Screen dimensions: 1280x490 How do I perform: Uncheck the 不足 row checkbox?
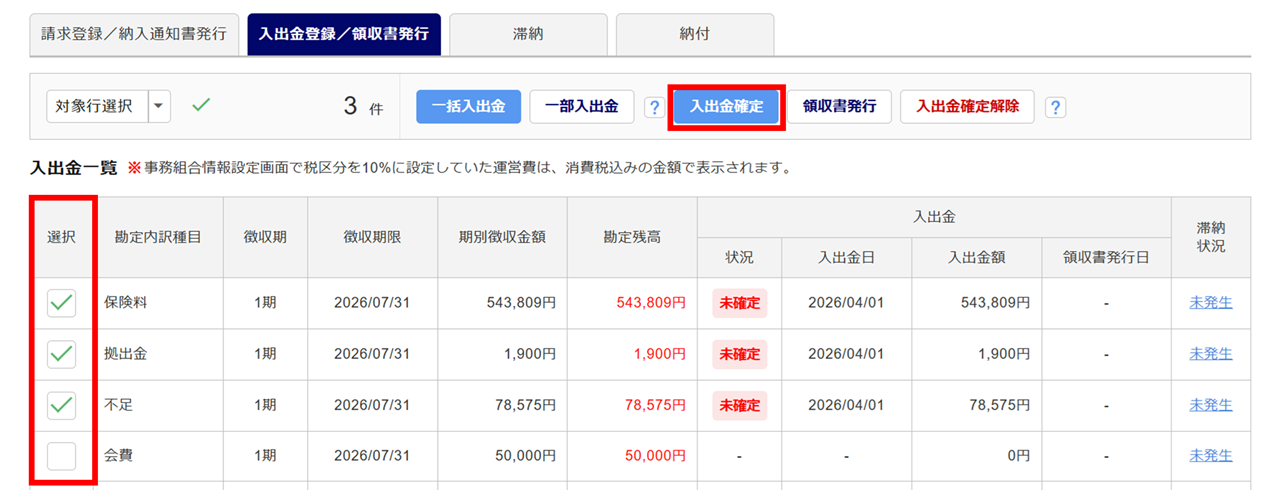[x=62, y=405]
